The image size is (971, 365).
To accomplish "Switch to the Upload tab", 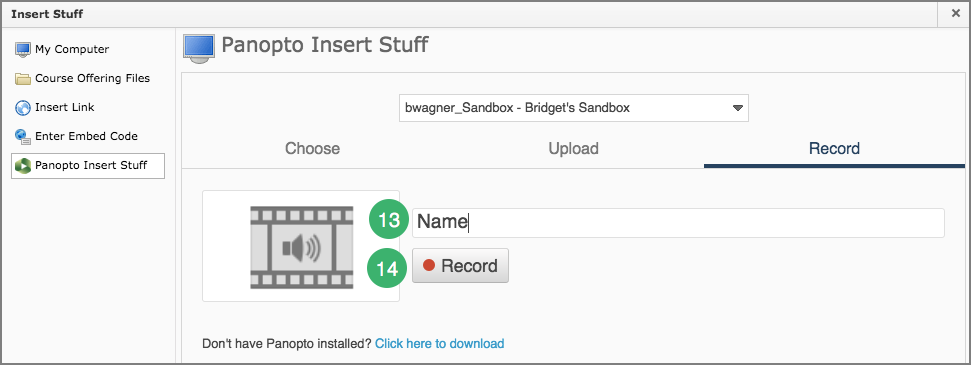I will pyautogui.click(x=573, y=149).
